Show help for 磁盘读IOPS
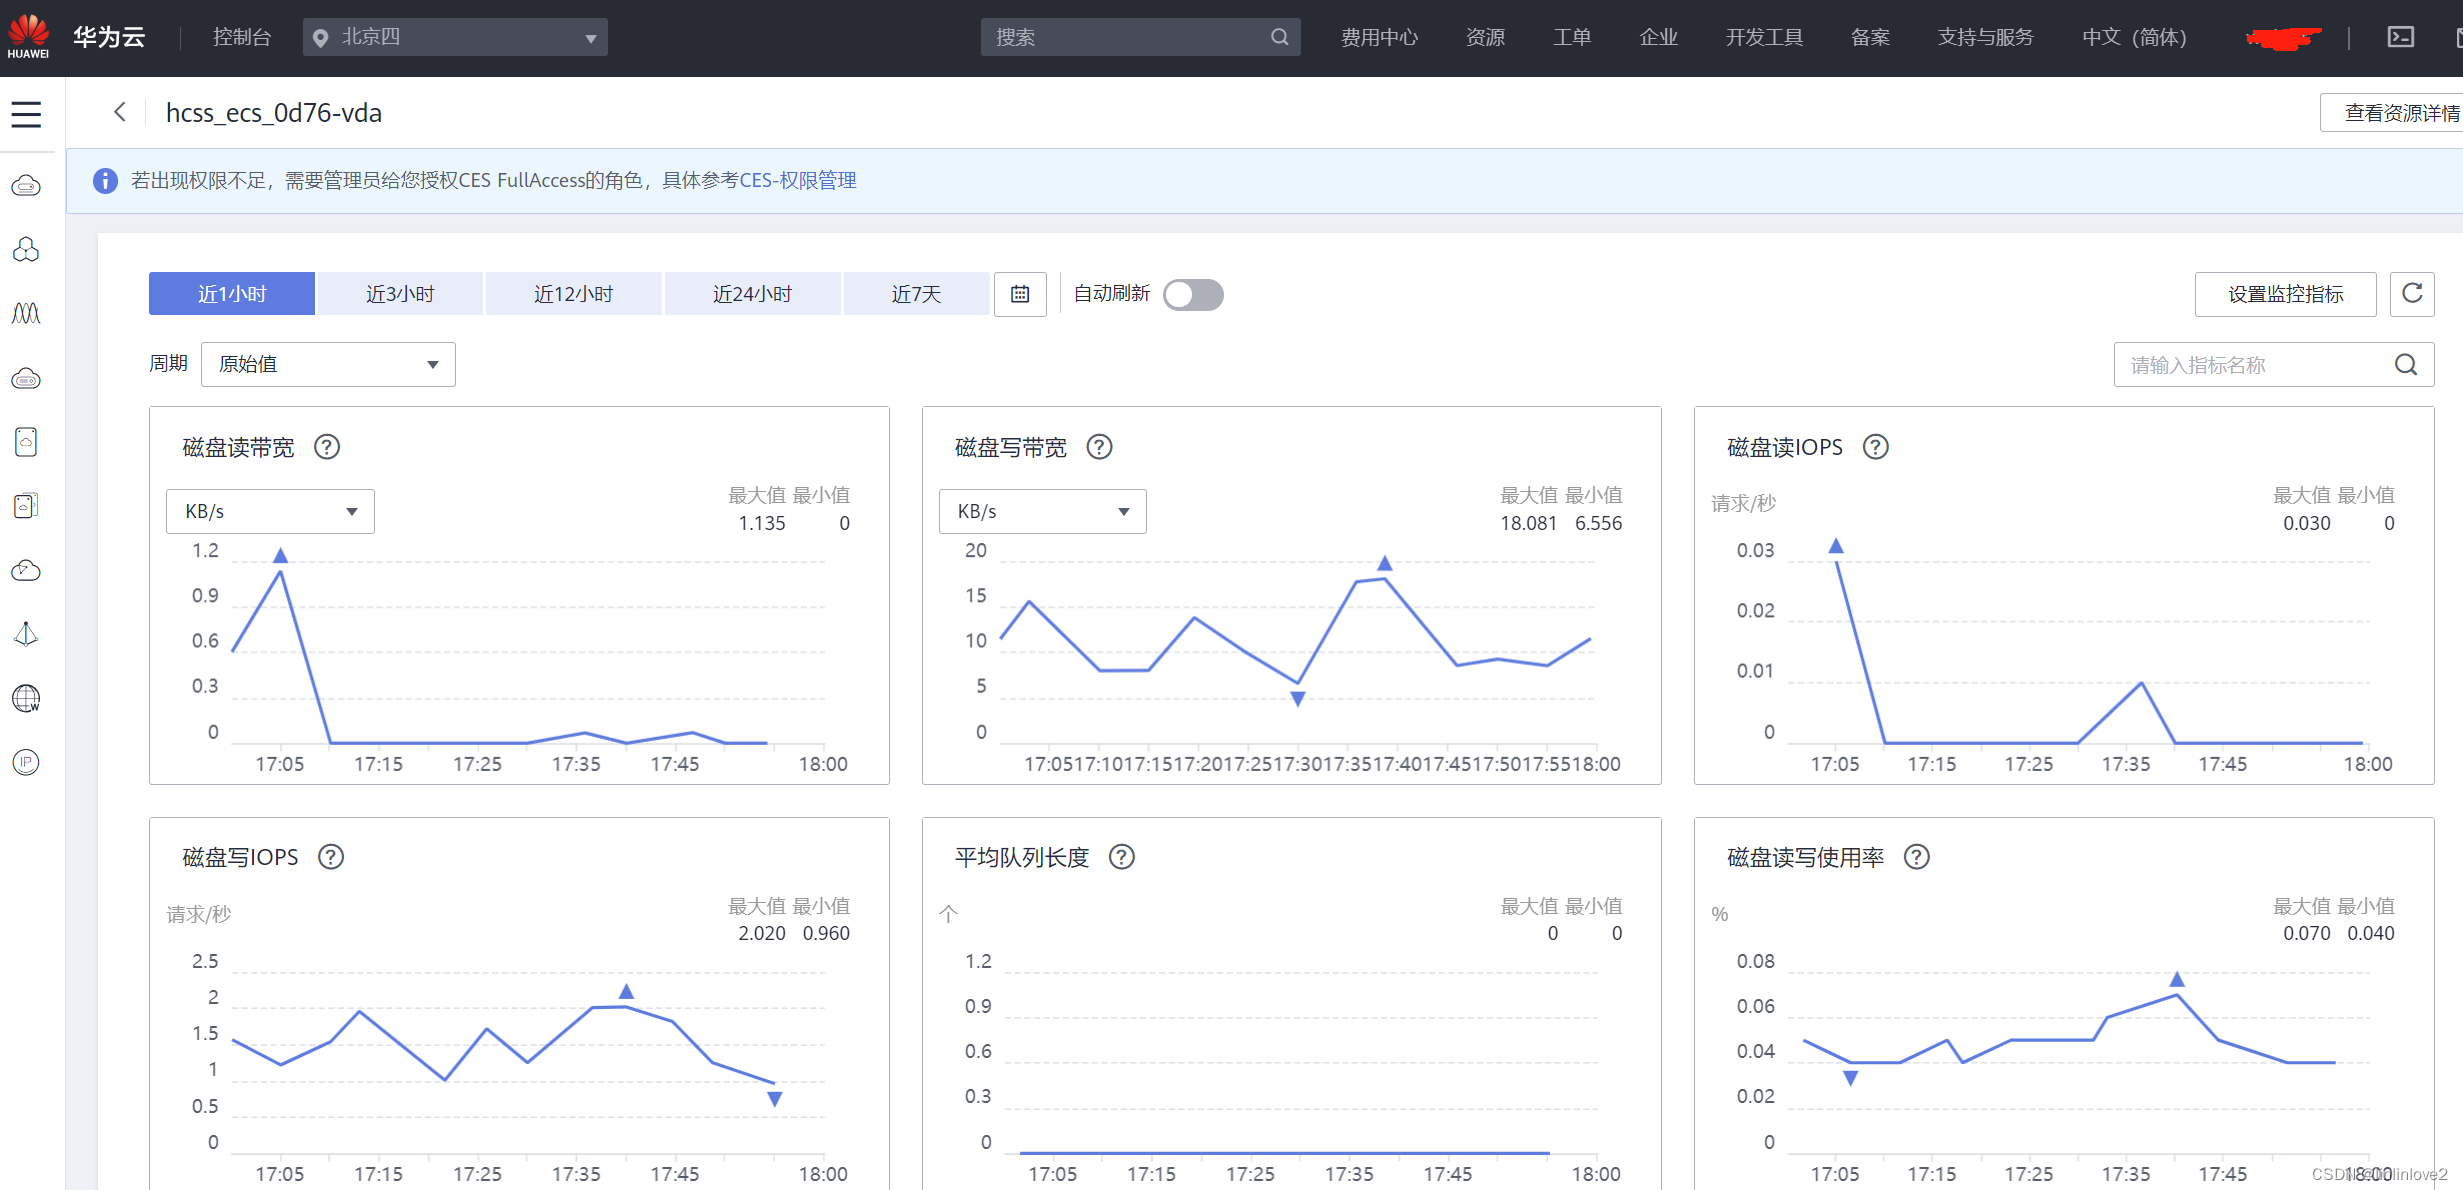2463x1190 pixels. pos(1876,447)
